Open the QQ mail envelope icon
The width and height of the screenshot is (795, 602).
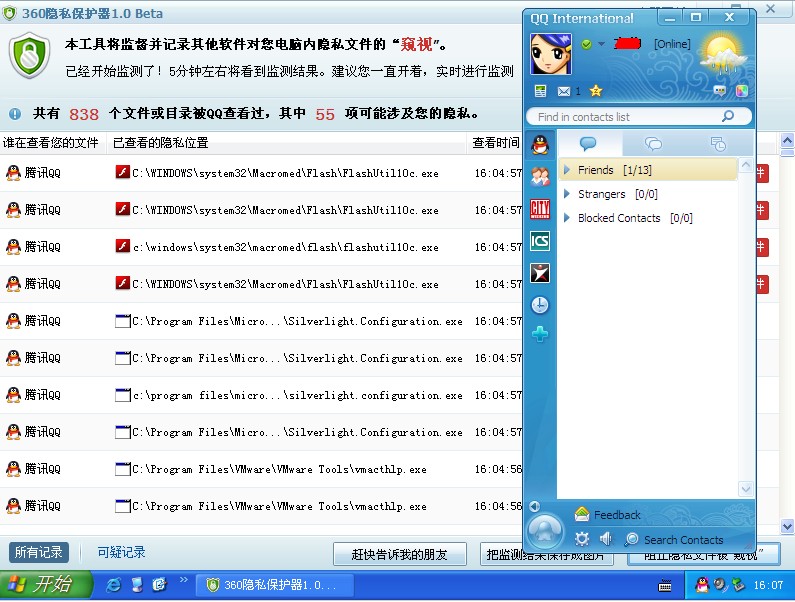564,91
